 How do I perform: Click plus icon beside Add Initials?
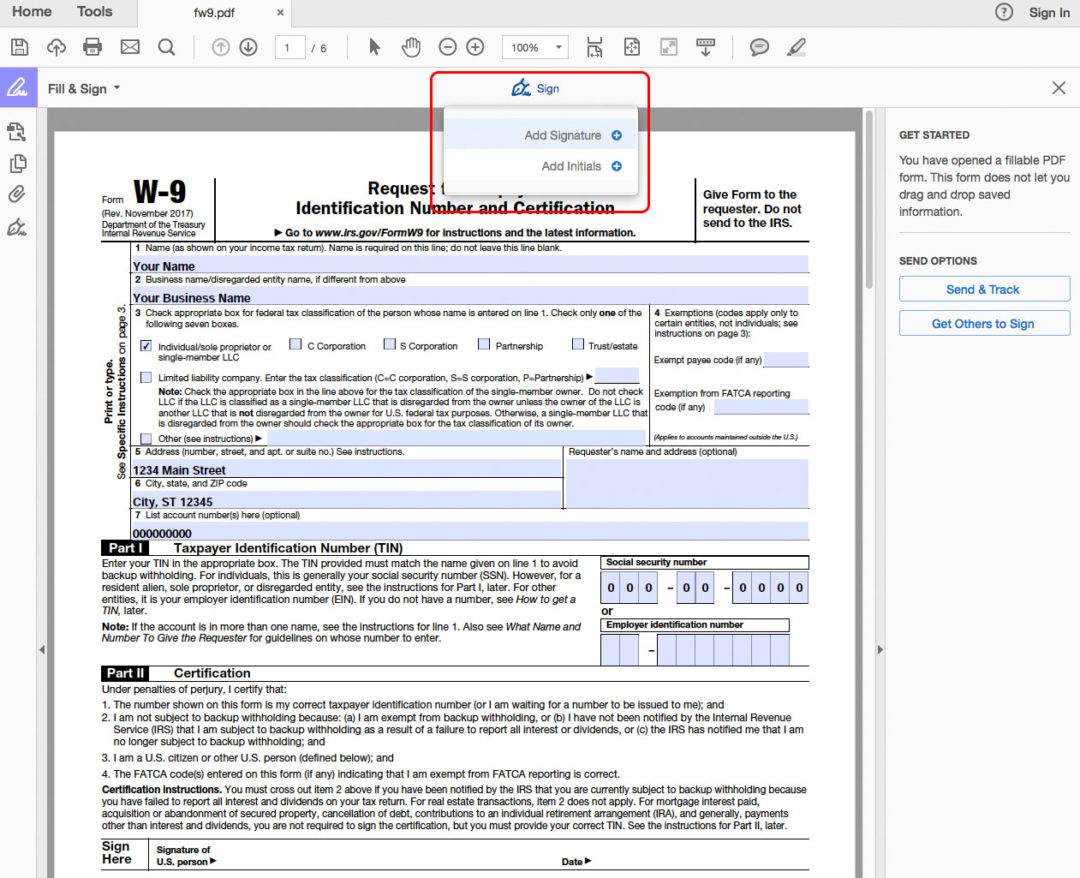click(x=616, y=166)
